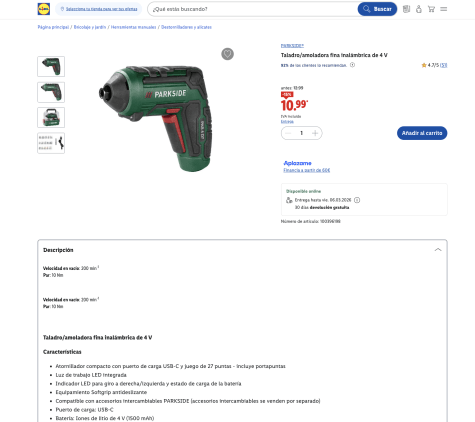Click the Buscar search button
The width and height of the screenshot is (475, 422).
tap(377, 9)
